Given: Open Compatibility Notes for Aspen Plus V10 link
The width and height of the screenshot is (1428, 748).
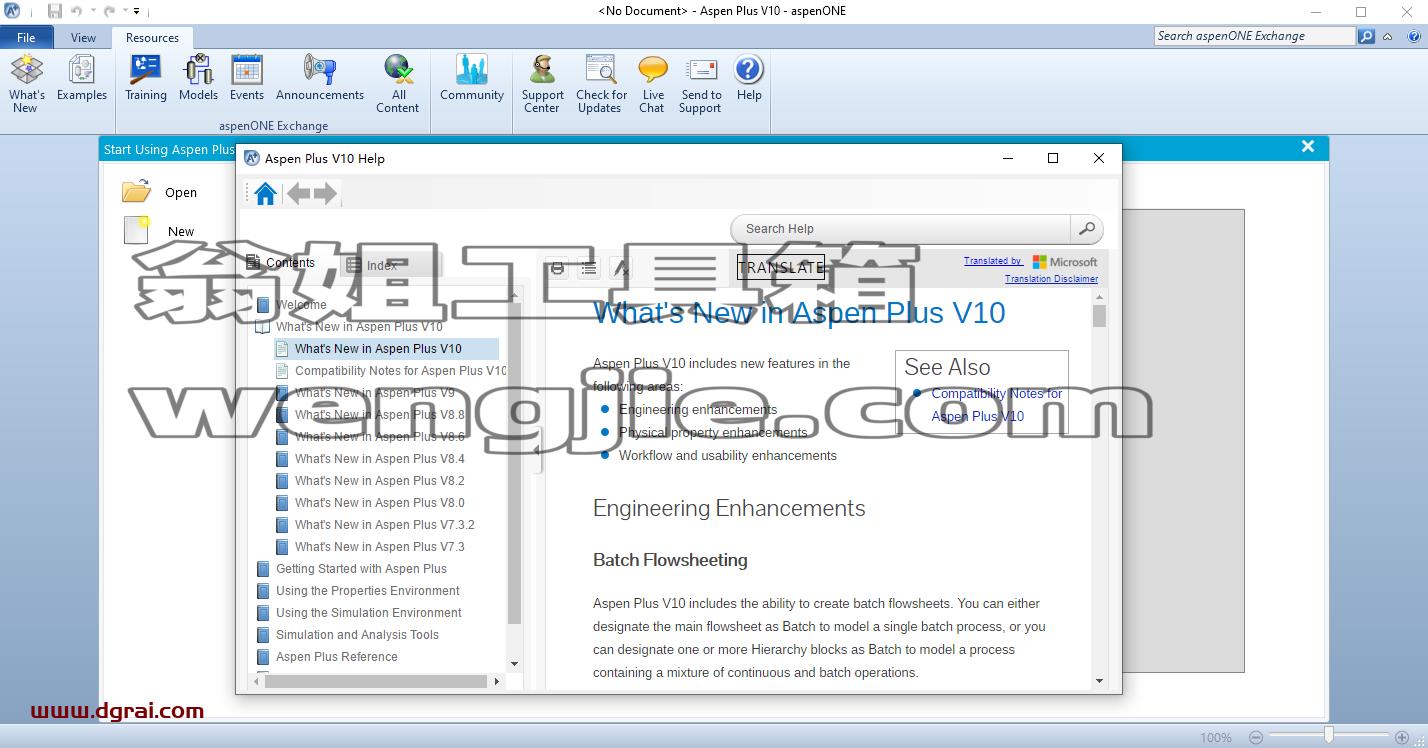Looking at the screenshot, I should [x=996, y=405].
